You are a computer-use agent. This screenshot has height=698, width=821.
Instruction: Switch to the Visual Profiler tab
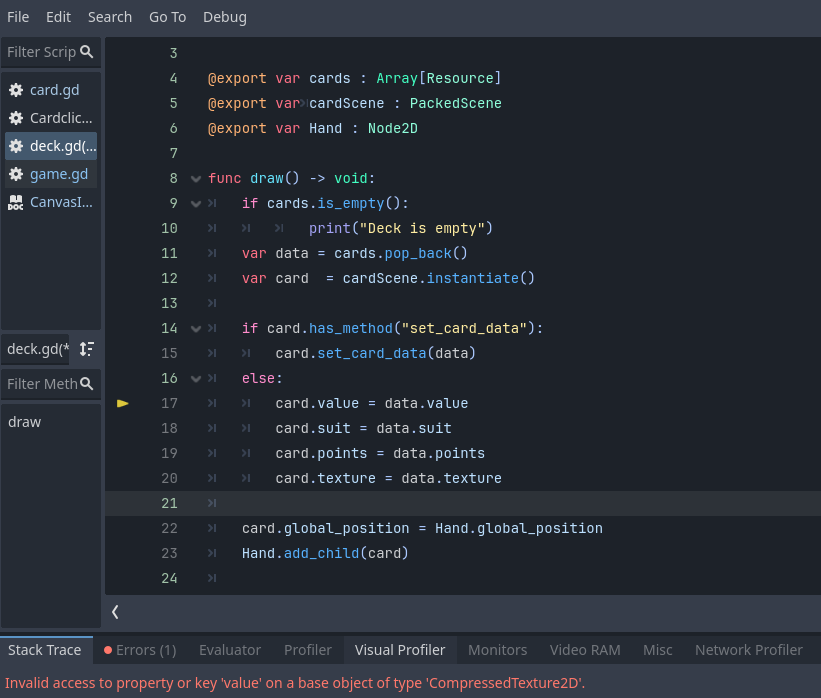(400, 650)
